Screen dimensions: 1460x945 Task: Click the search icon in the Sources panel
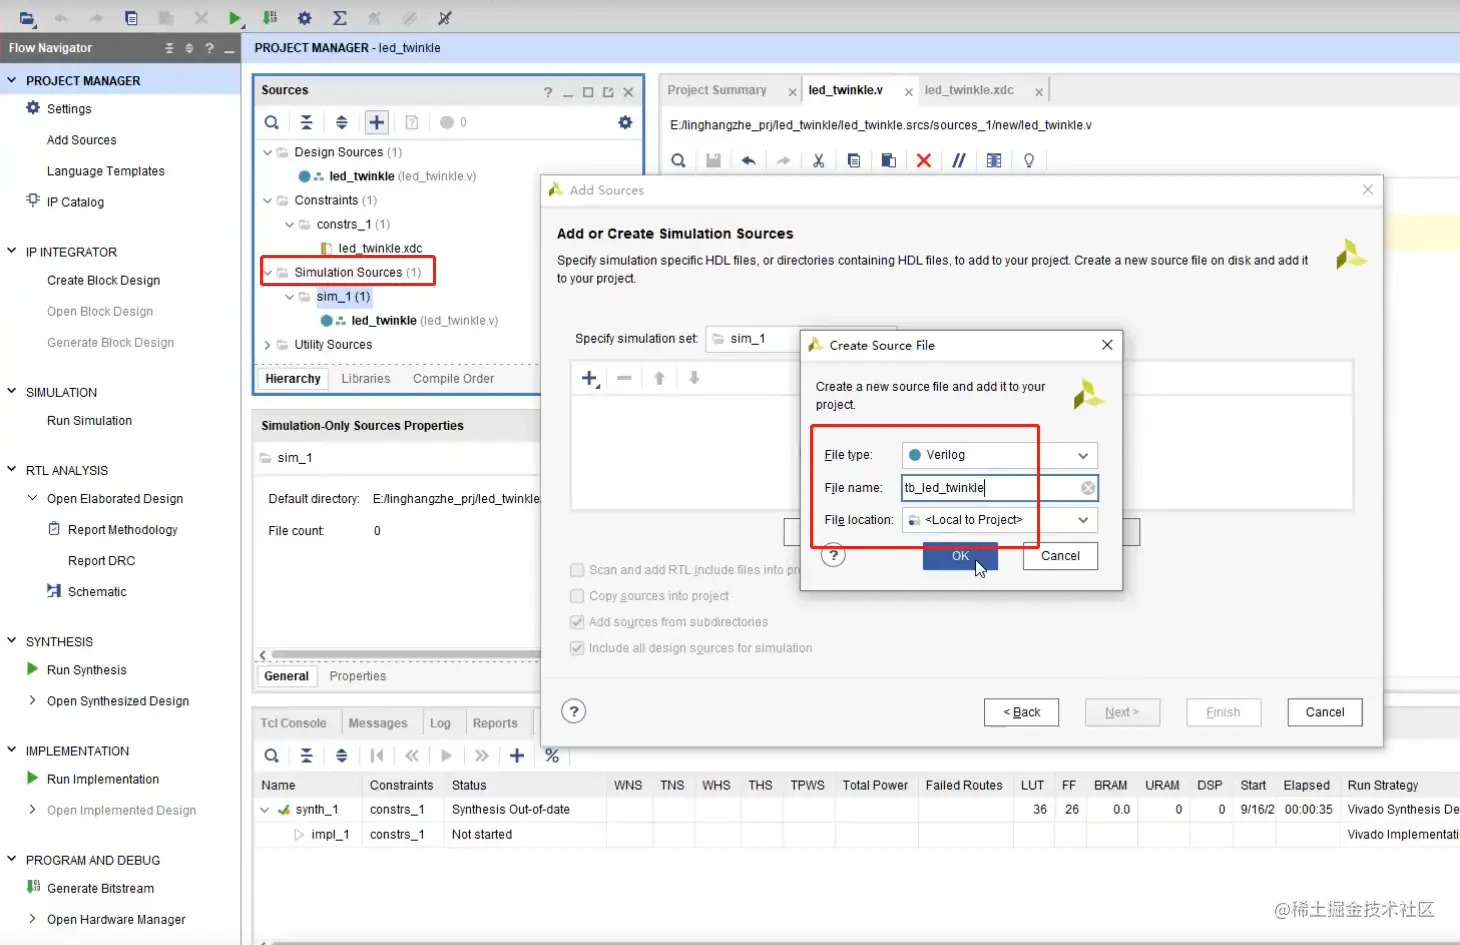(272, 122)
